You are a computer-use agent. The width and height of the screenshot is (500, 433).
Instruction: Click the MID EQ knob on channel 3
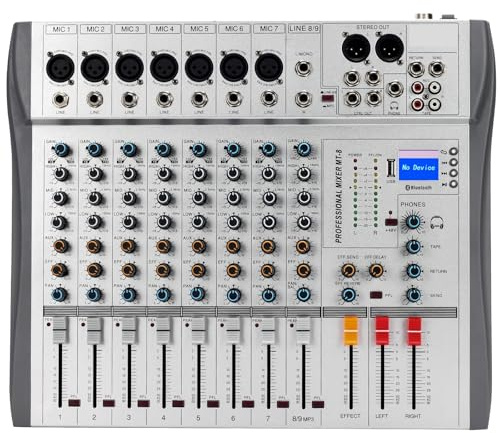pyautogui.click(x=129, y=198)
